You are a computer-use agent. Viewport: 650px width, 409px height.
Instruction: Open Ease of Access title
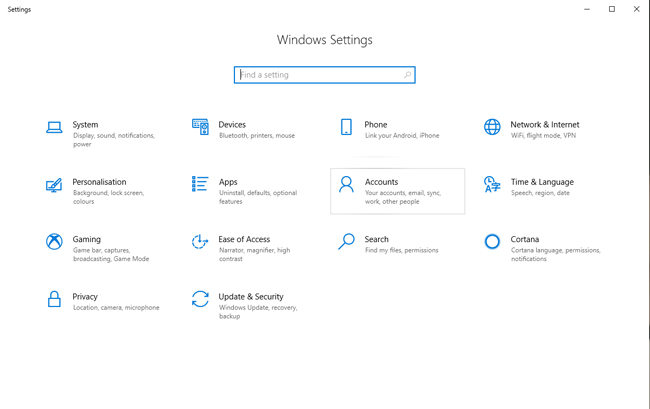click(244, 239)
